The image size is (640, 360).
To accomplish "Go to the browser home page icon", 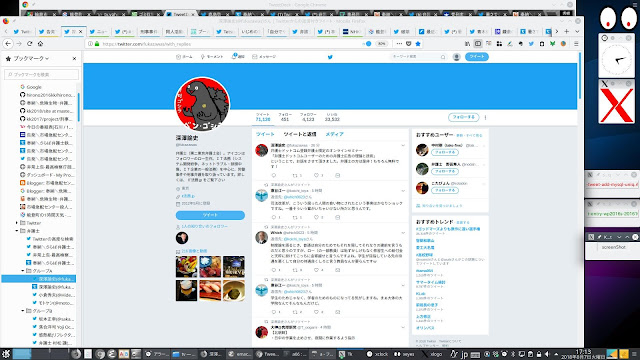I will coord(40,44).
